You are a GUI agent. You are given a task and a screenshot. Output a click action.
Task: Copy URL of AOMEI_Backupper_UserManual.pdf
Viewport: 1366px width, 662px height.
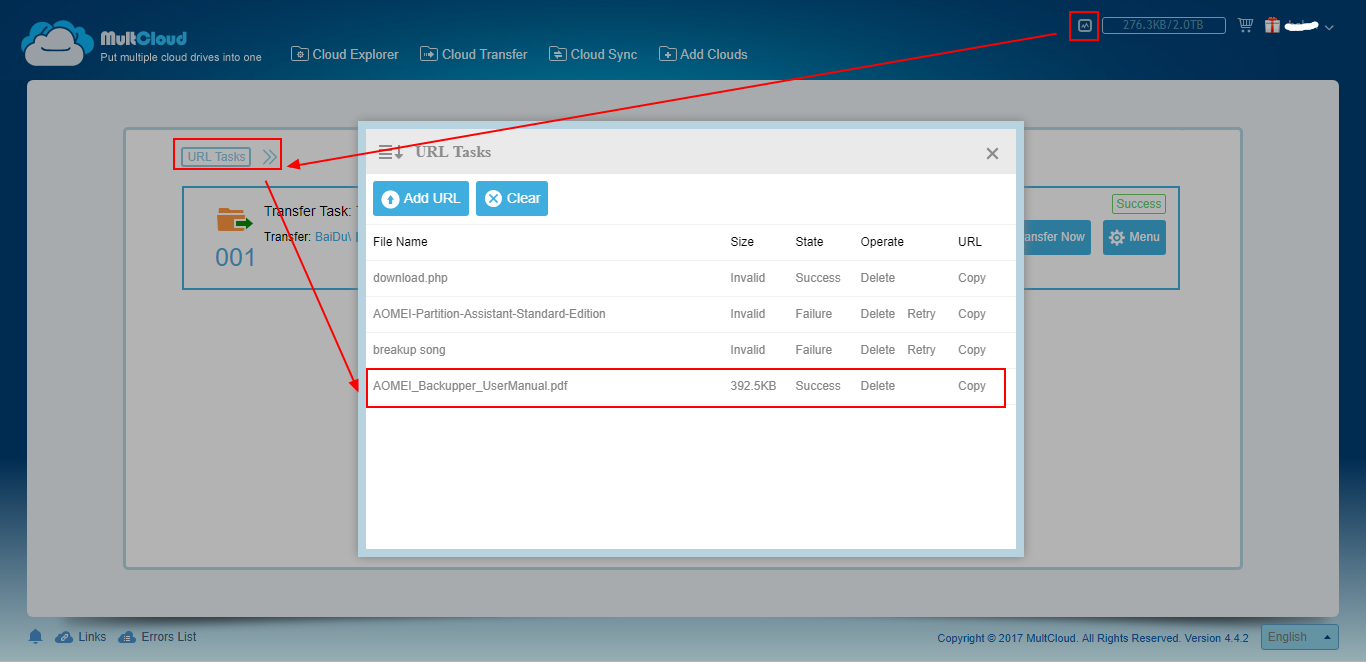[971, 386]
